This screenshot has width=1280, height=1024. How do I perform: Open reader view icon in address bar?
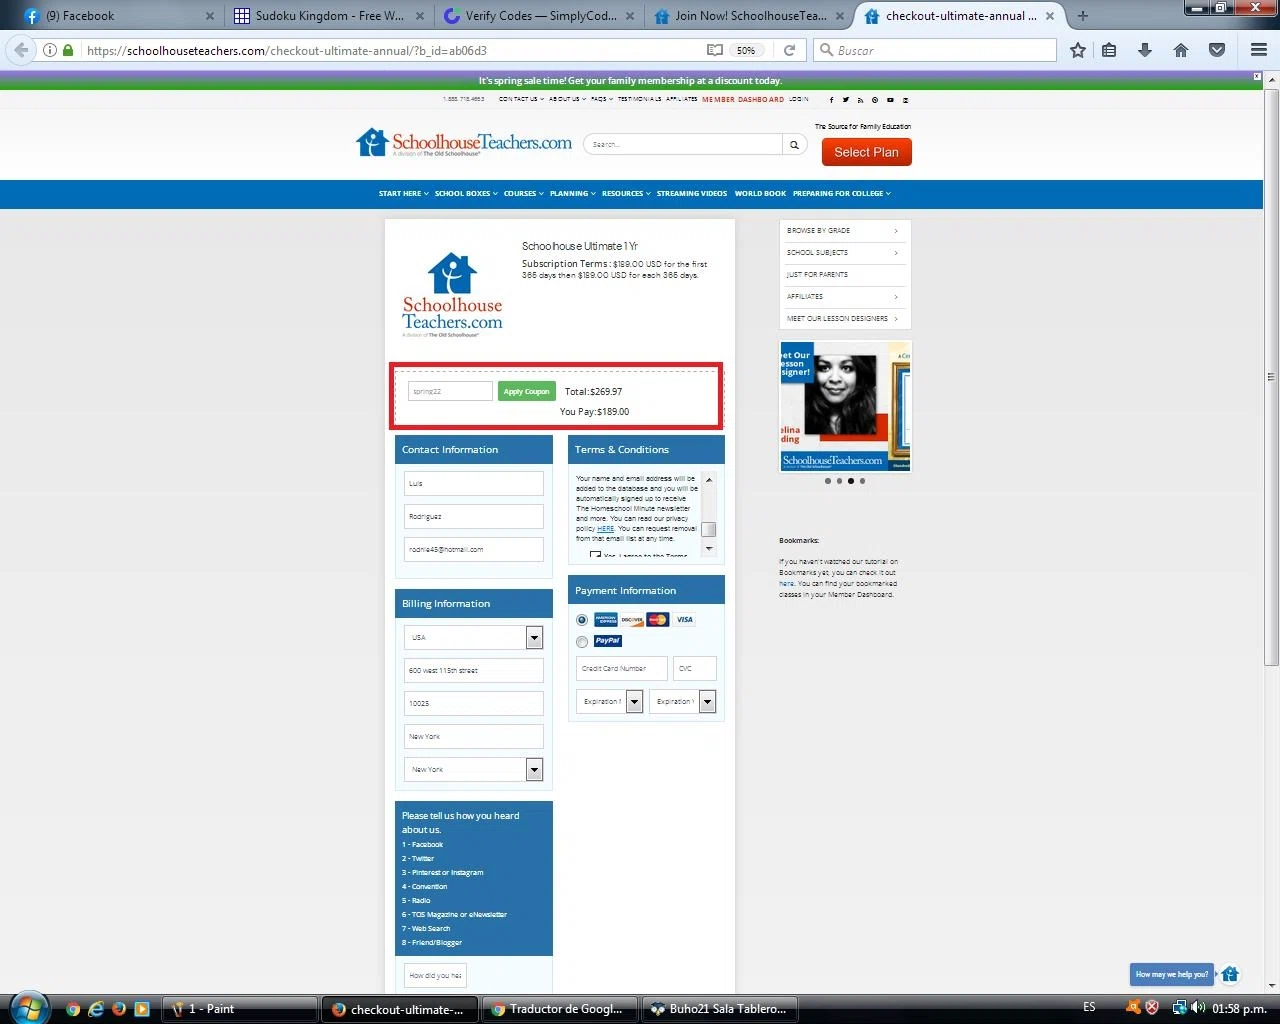tap(714, 50)
